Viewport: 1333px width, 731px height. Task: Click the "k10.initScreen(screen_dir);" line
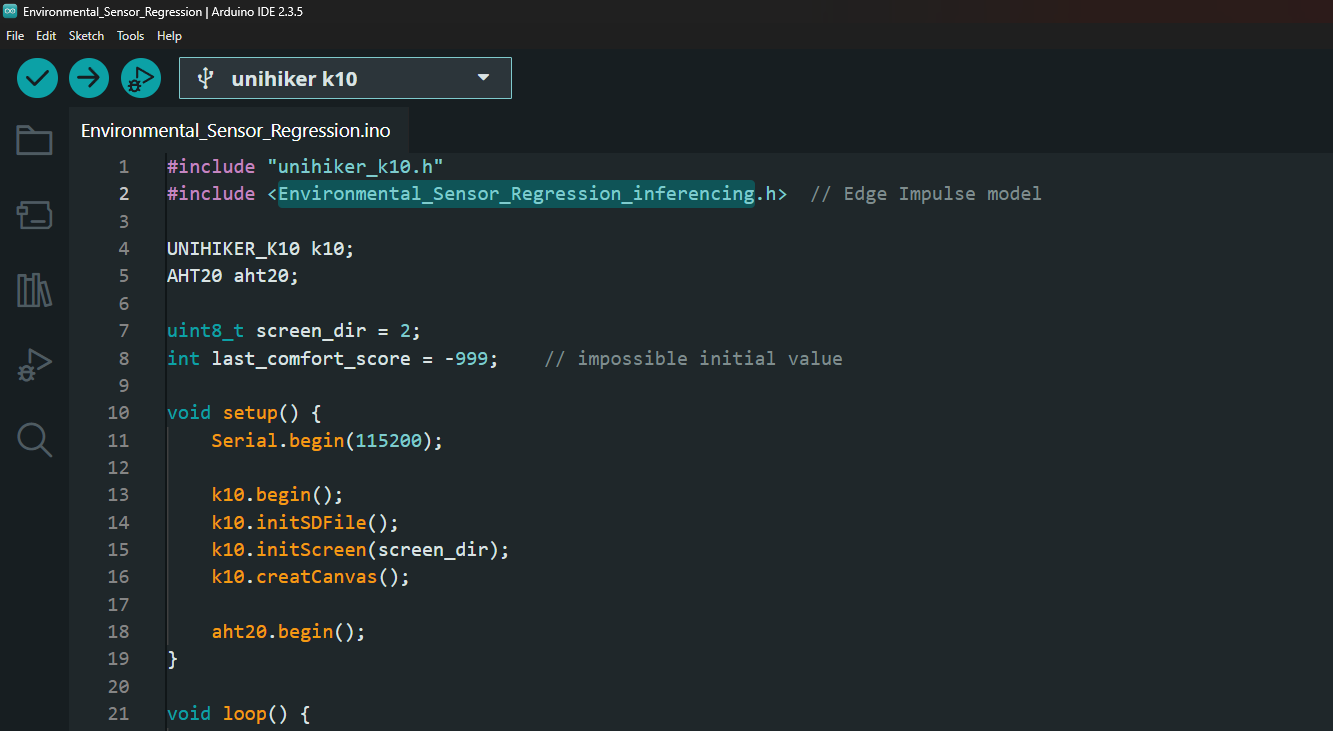(x=361, y=549)
